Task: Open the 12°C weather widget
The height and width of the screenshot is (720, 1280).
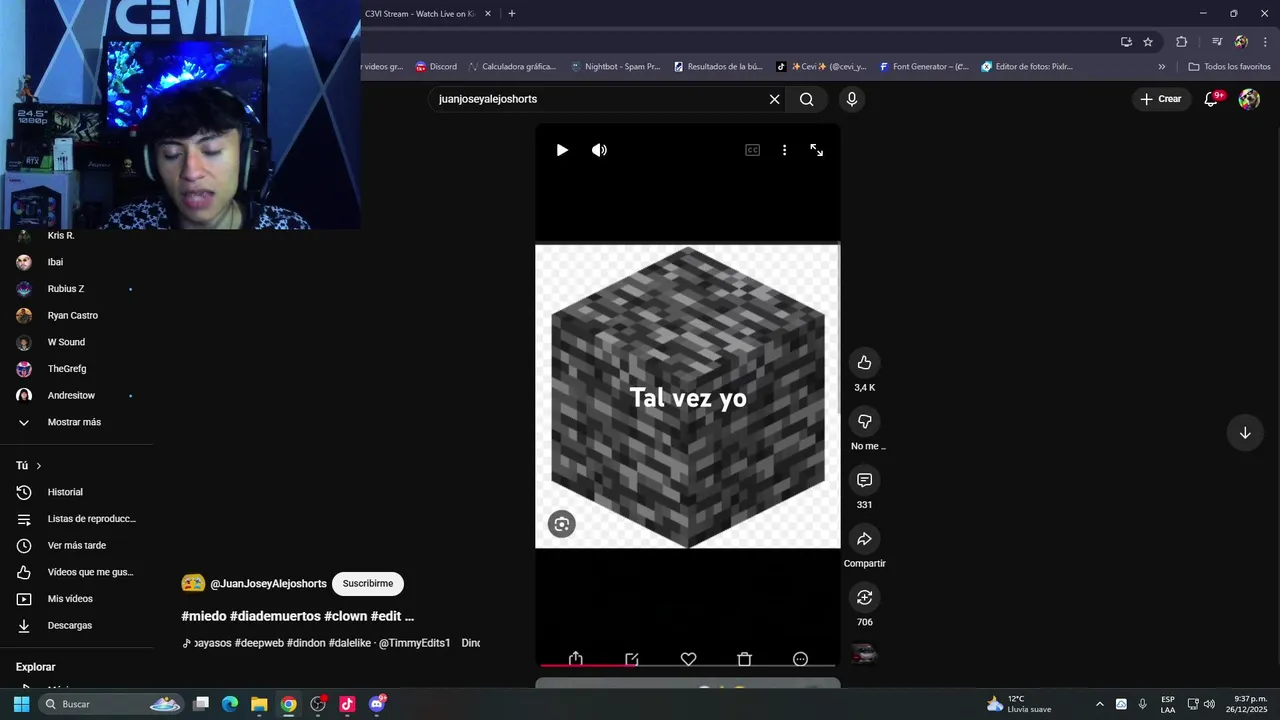Action: click(x=1019, y=704)
